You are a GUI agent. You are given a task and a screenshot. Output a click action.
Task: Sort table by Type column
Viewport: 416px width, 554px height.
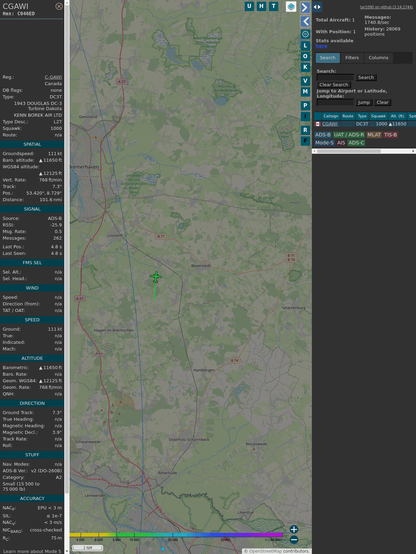point(362,116)
